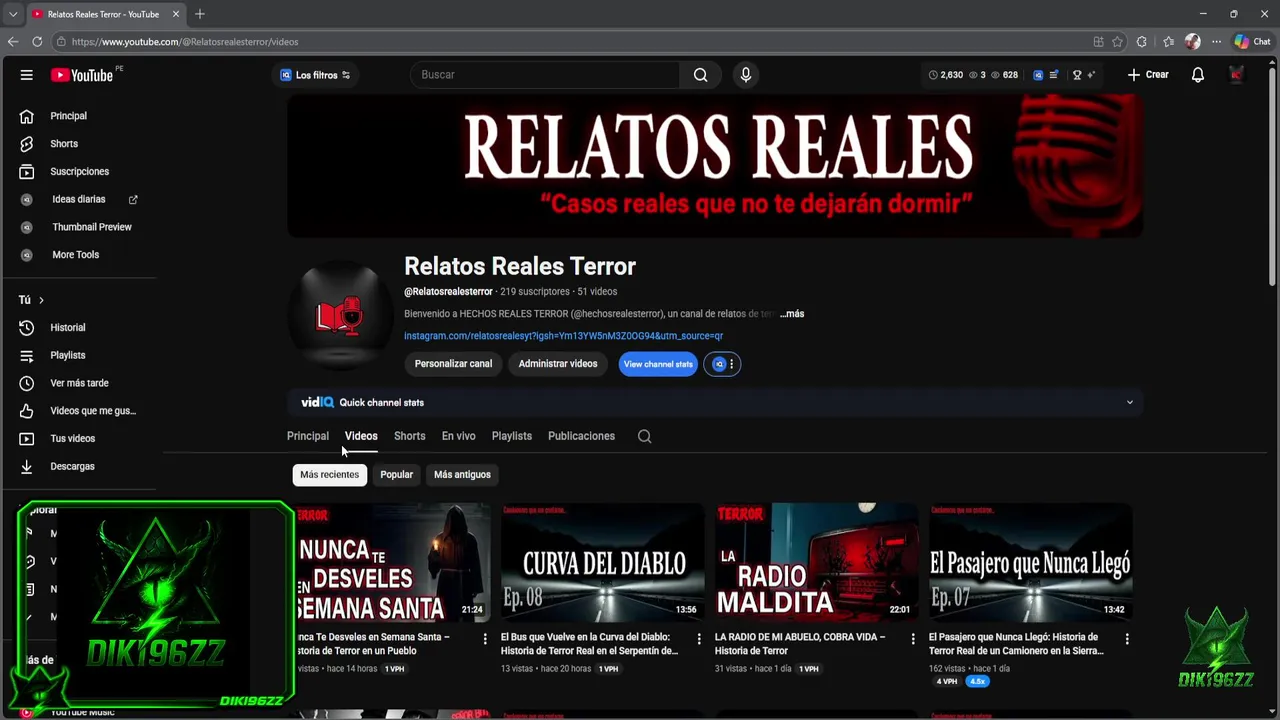Open options for Semana Santa video
The height and width of the screenshot is (720, 1280).
point(485,638)
